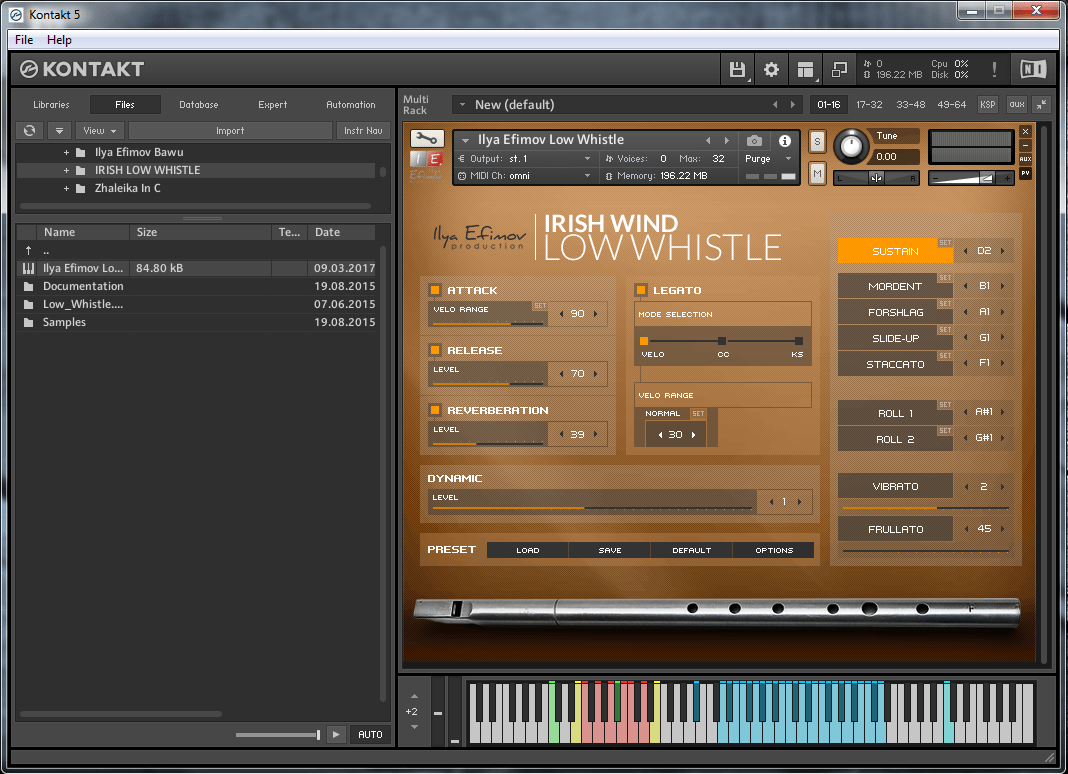Open the View dropdown

pos(99,130)
